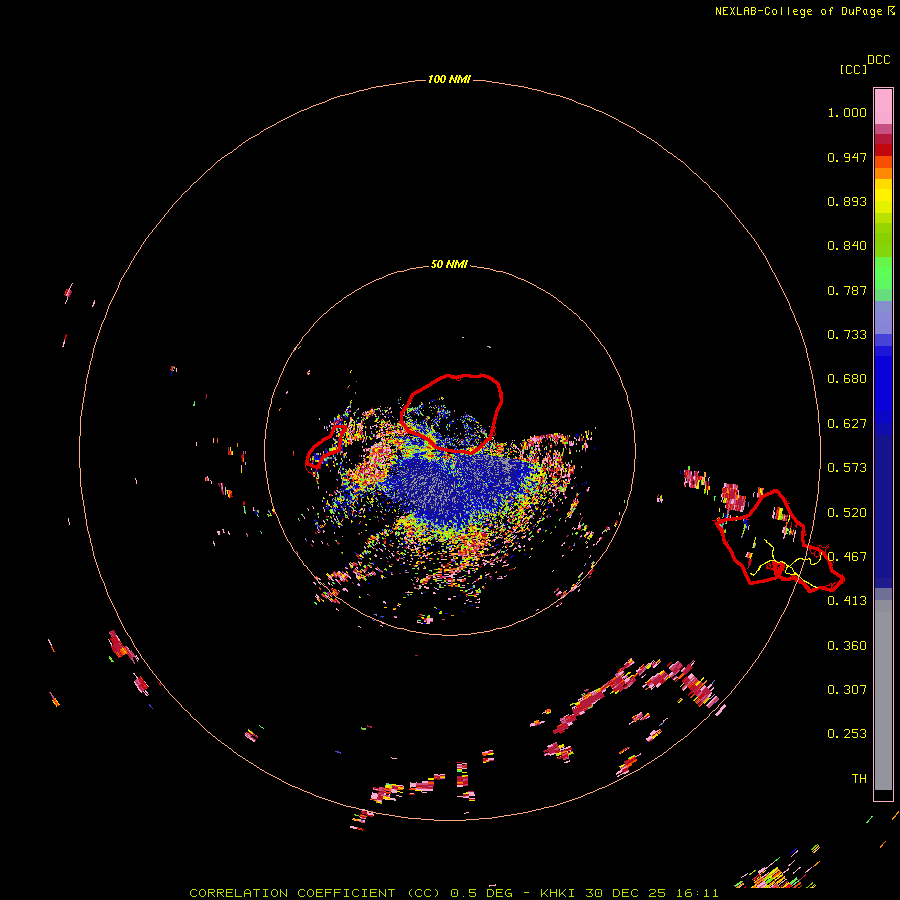900x900 pixels.
Task: Click the 0.947 value on the color scale
Action: [x=847, y=157]
